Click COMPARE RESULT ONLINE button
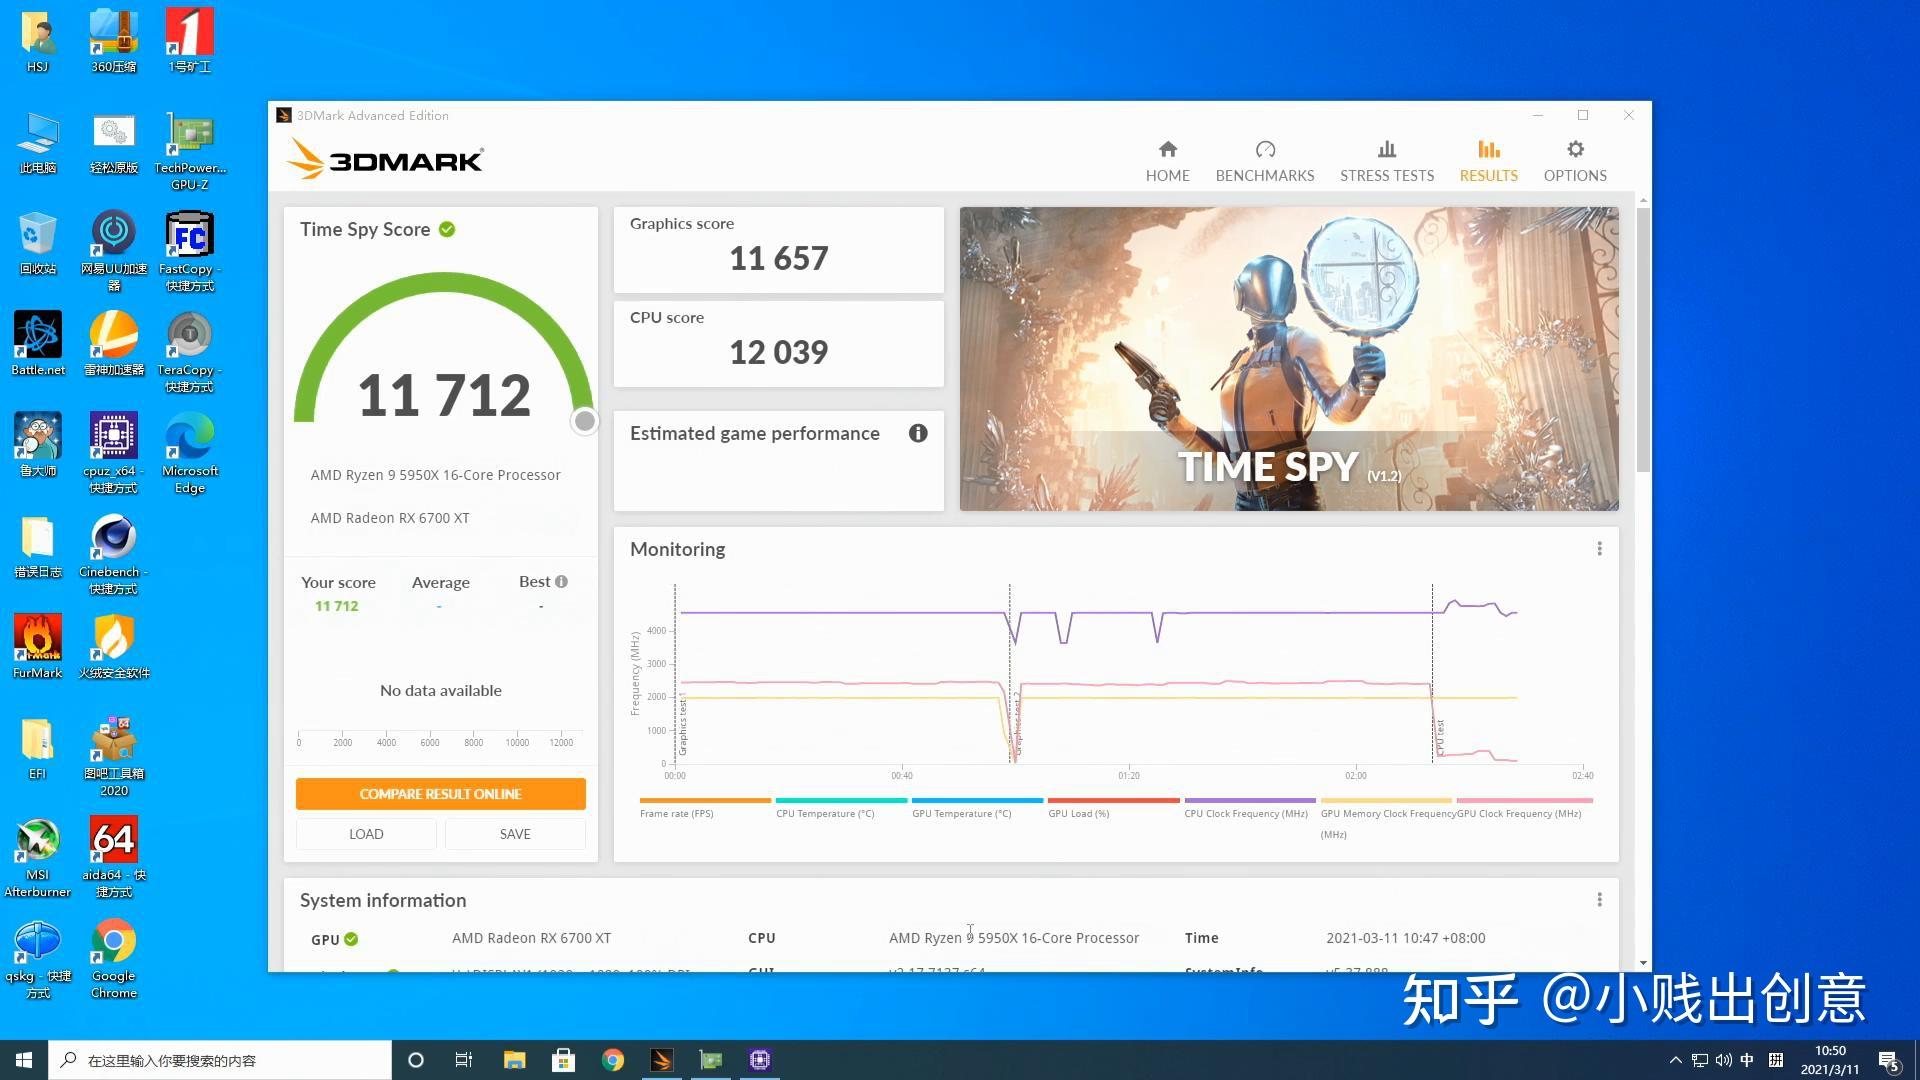 (440, 794)
